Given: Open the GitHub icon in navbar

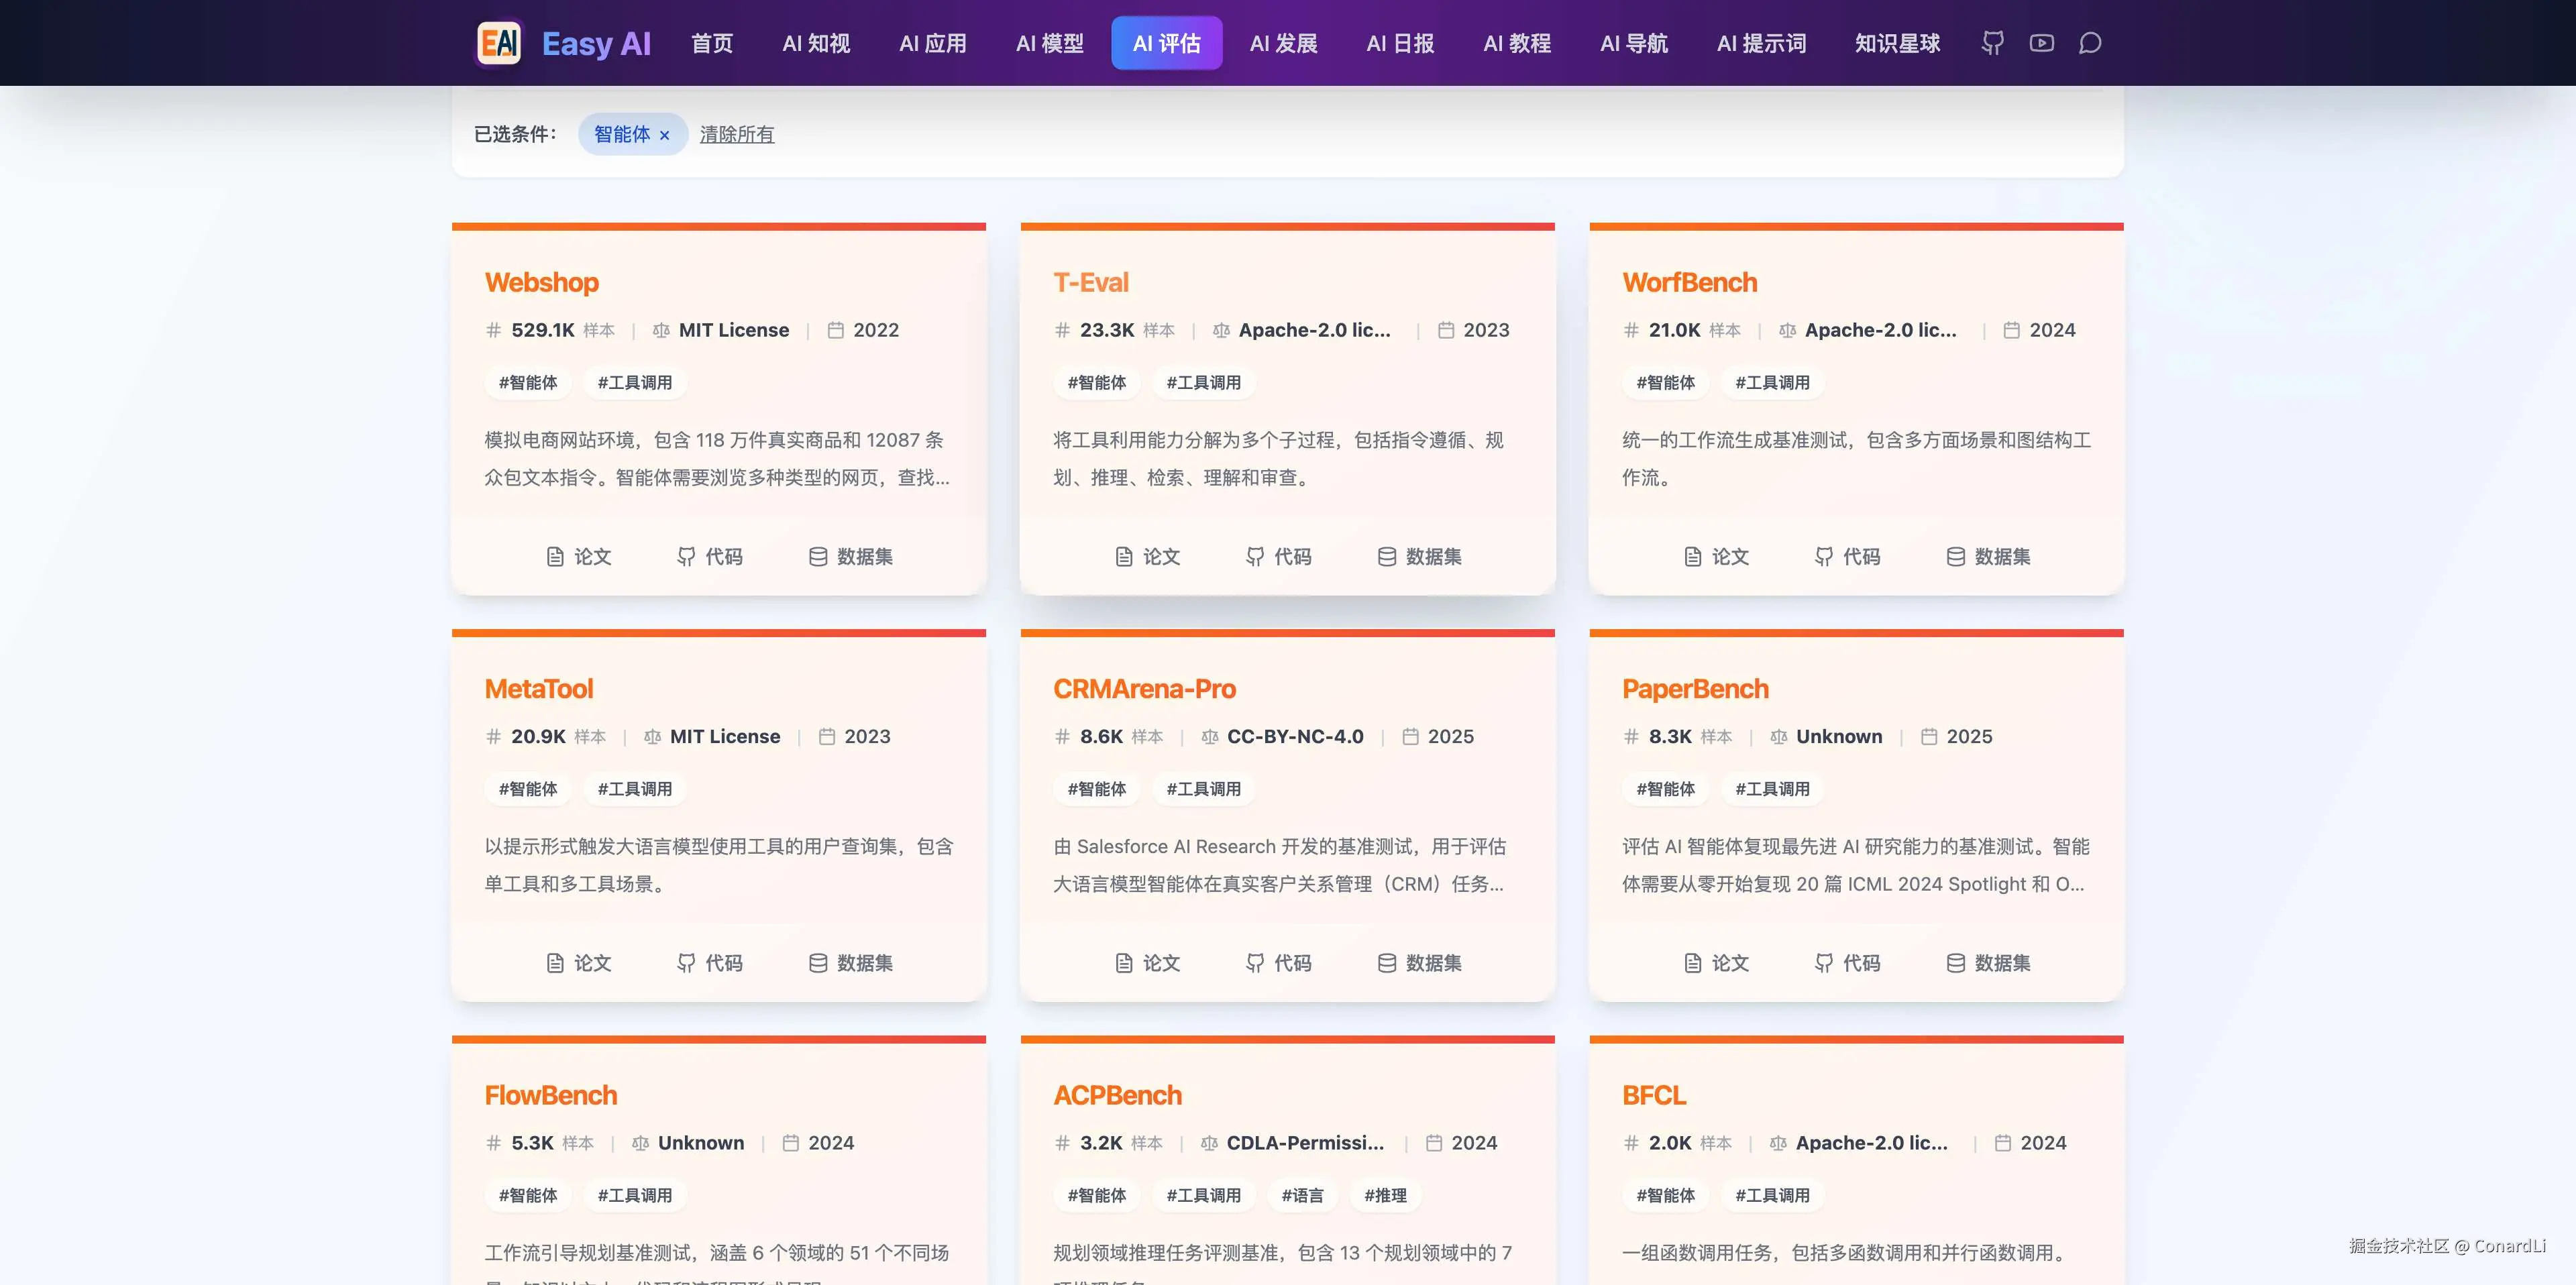Looking at the screenshot, I should pyautogui.click(x=1992, y=43).
